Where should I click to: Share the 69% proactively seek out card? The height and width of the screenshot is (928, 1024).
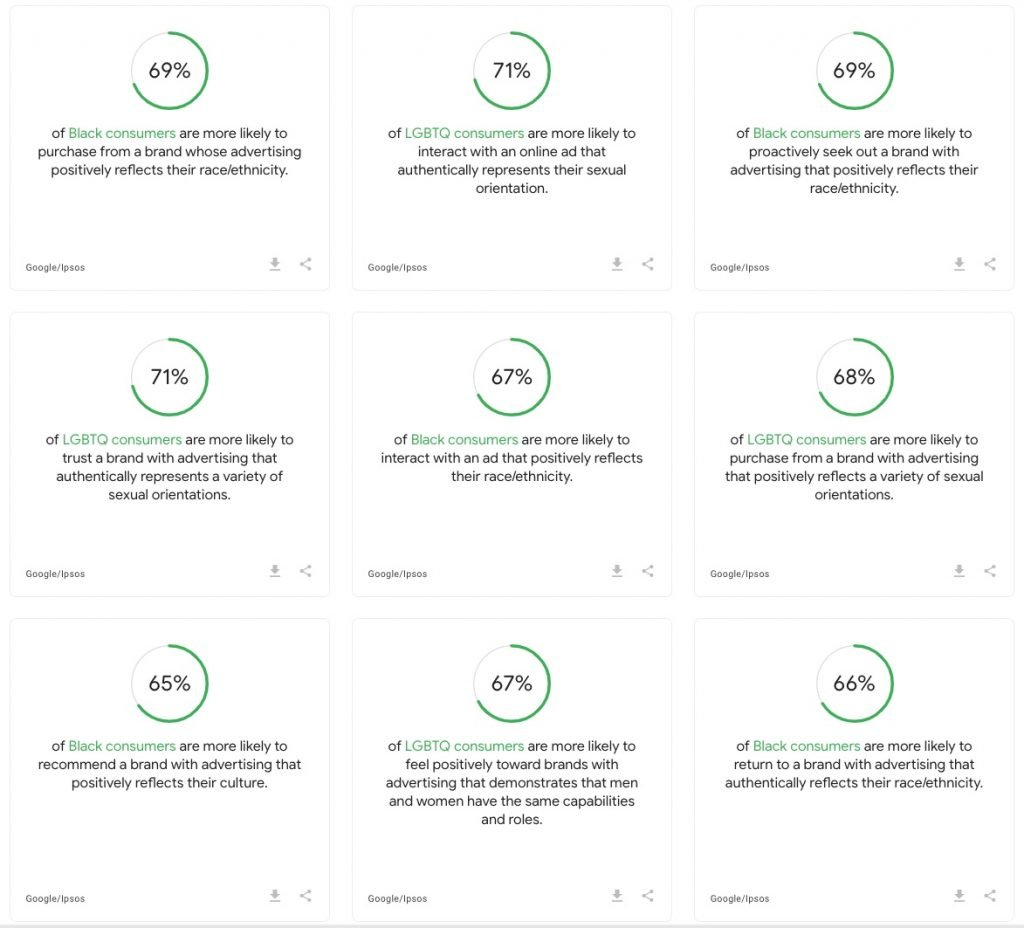click(990, 264)
